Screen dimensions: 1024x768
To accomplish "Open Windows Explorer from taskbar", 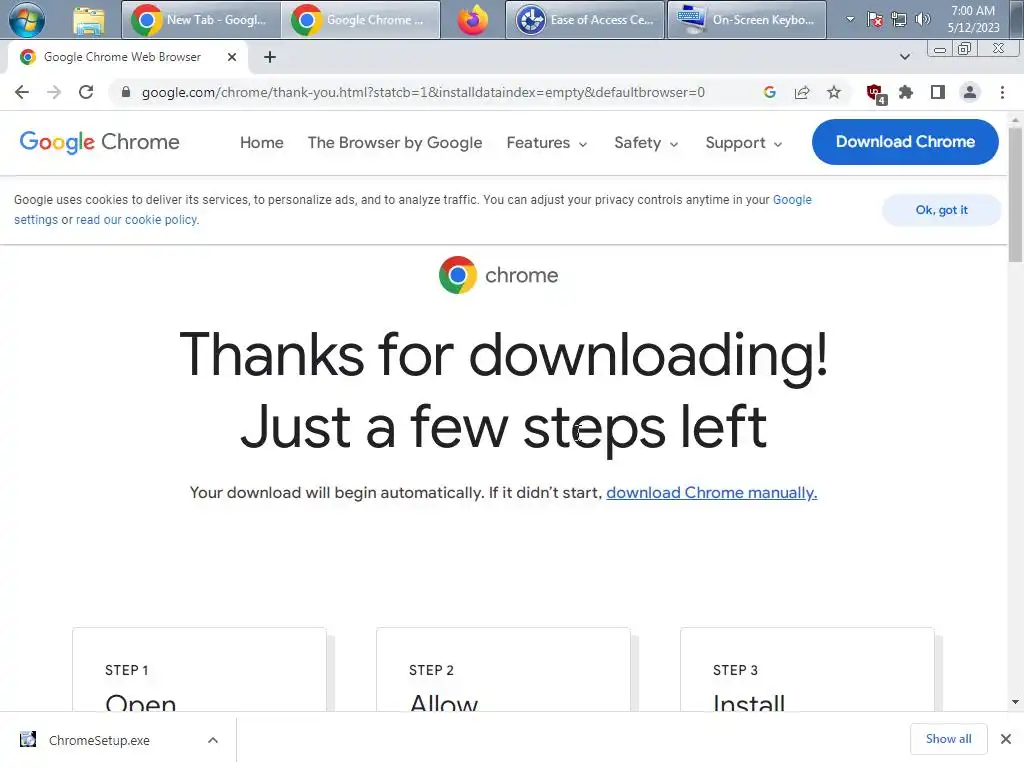I will 89,20.
